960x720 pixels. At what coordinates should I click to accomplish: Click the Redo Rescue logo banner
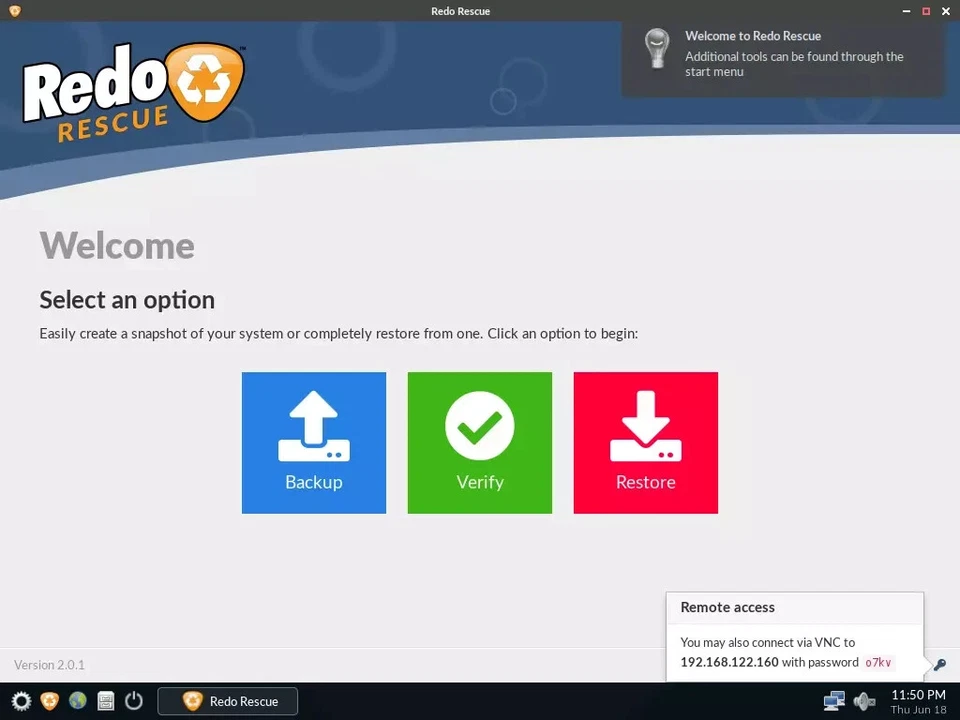pyautogui.click(x=130, y=90)
